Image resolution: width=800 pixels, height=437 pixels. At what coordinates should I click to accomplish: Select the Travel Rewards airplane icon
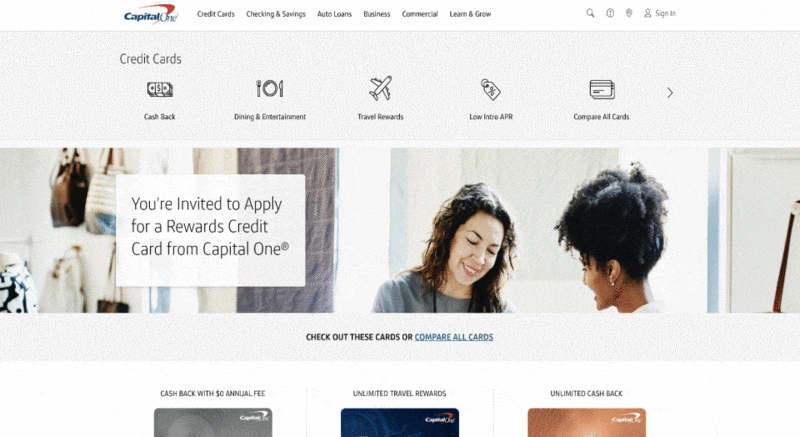point(381,88)
